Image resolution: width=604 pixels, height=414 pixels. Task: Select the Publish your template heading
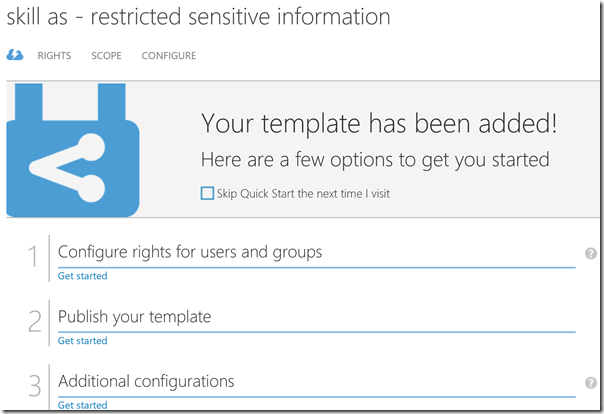click(x=135, y=317)
